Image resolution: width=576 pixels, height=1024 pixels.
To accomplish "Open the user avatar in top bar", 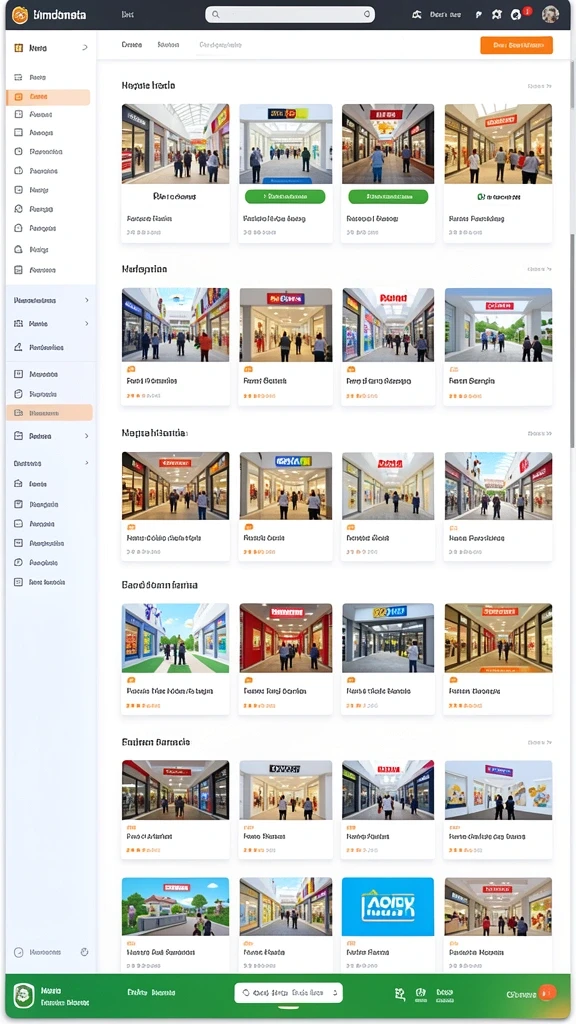I will [x=550, y=14].
